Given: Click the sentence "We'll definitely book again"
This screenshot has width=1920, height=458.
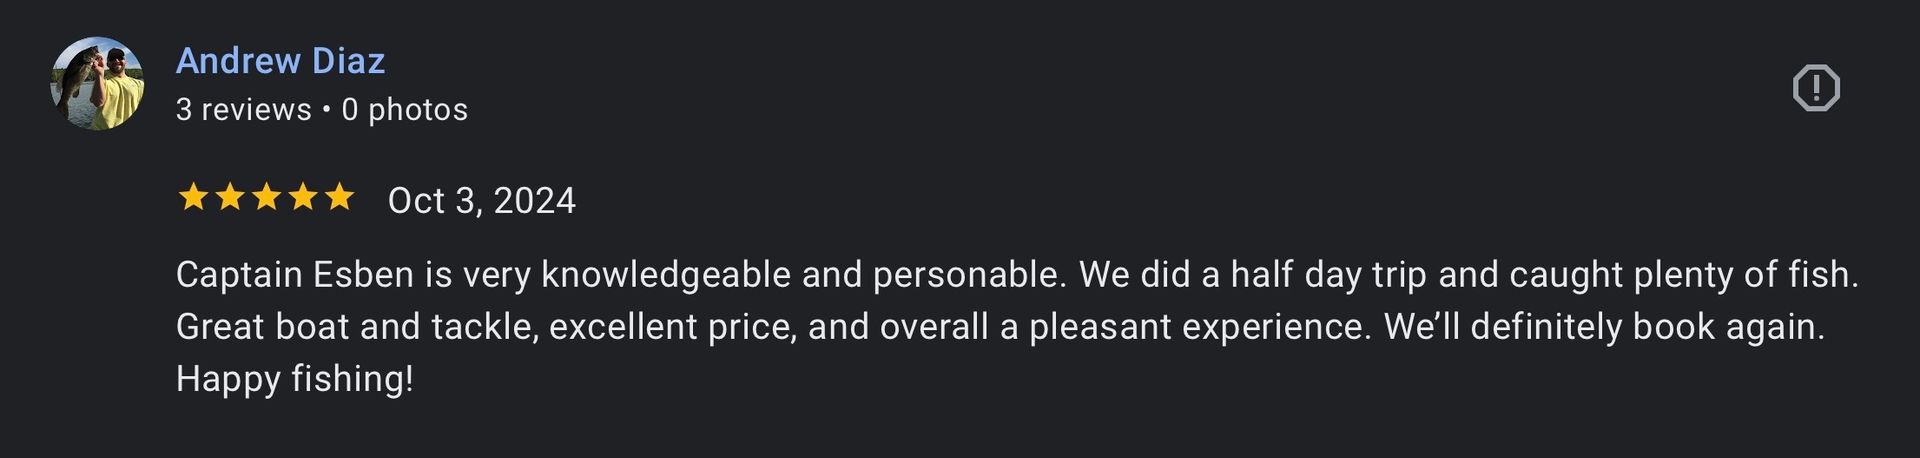Looking at the screenshot, I should click(1603, 327).
